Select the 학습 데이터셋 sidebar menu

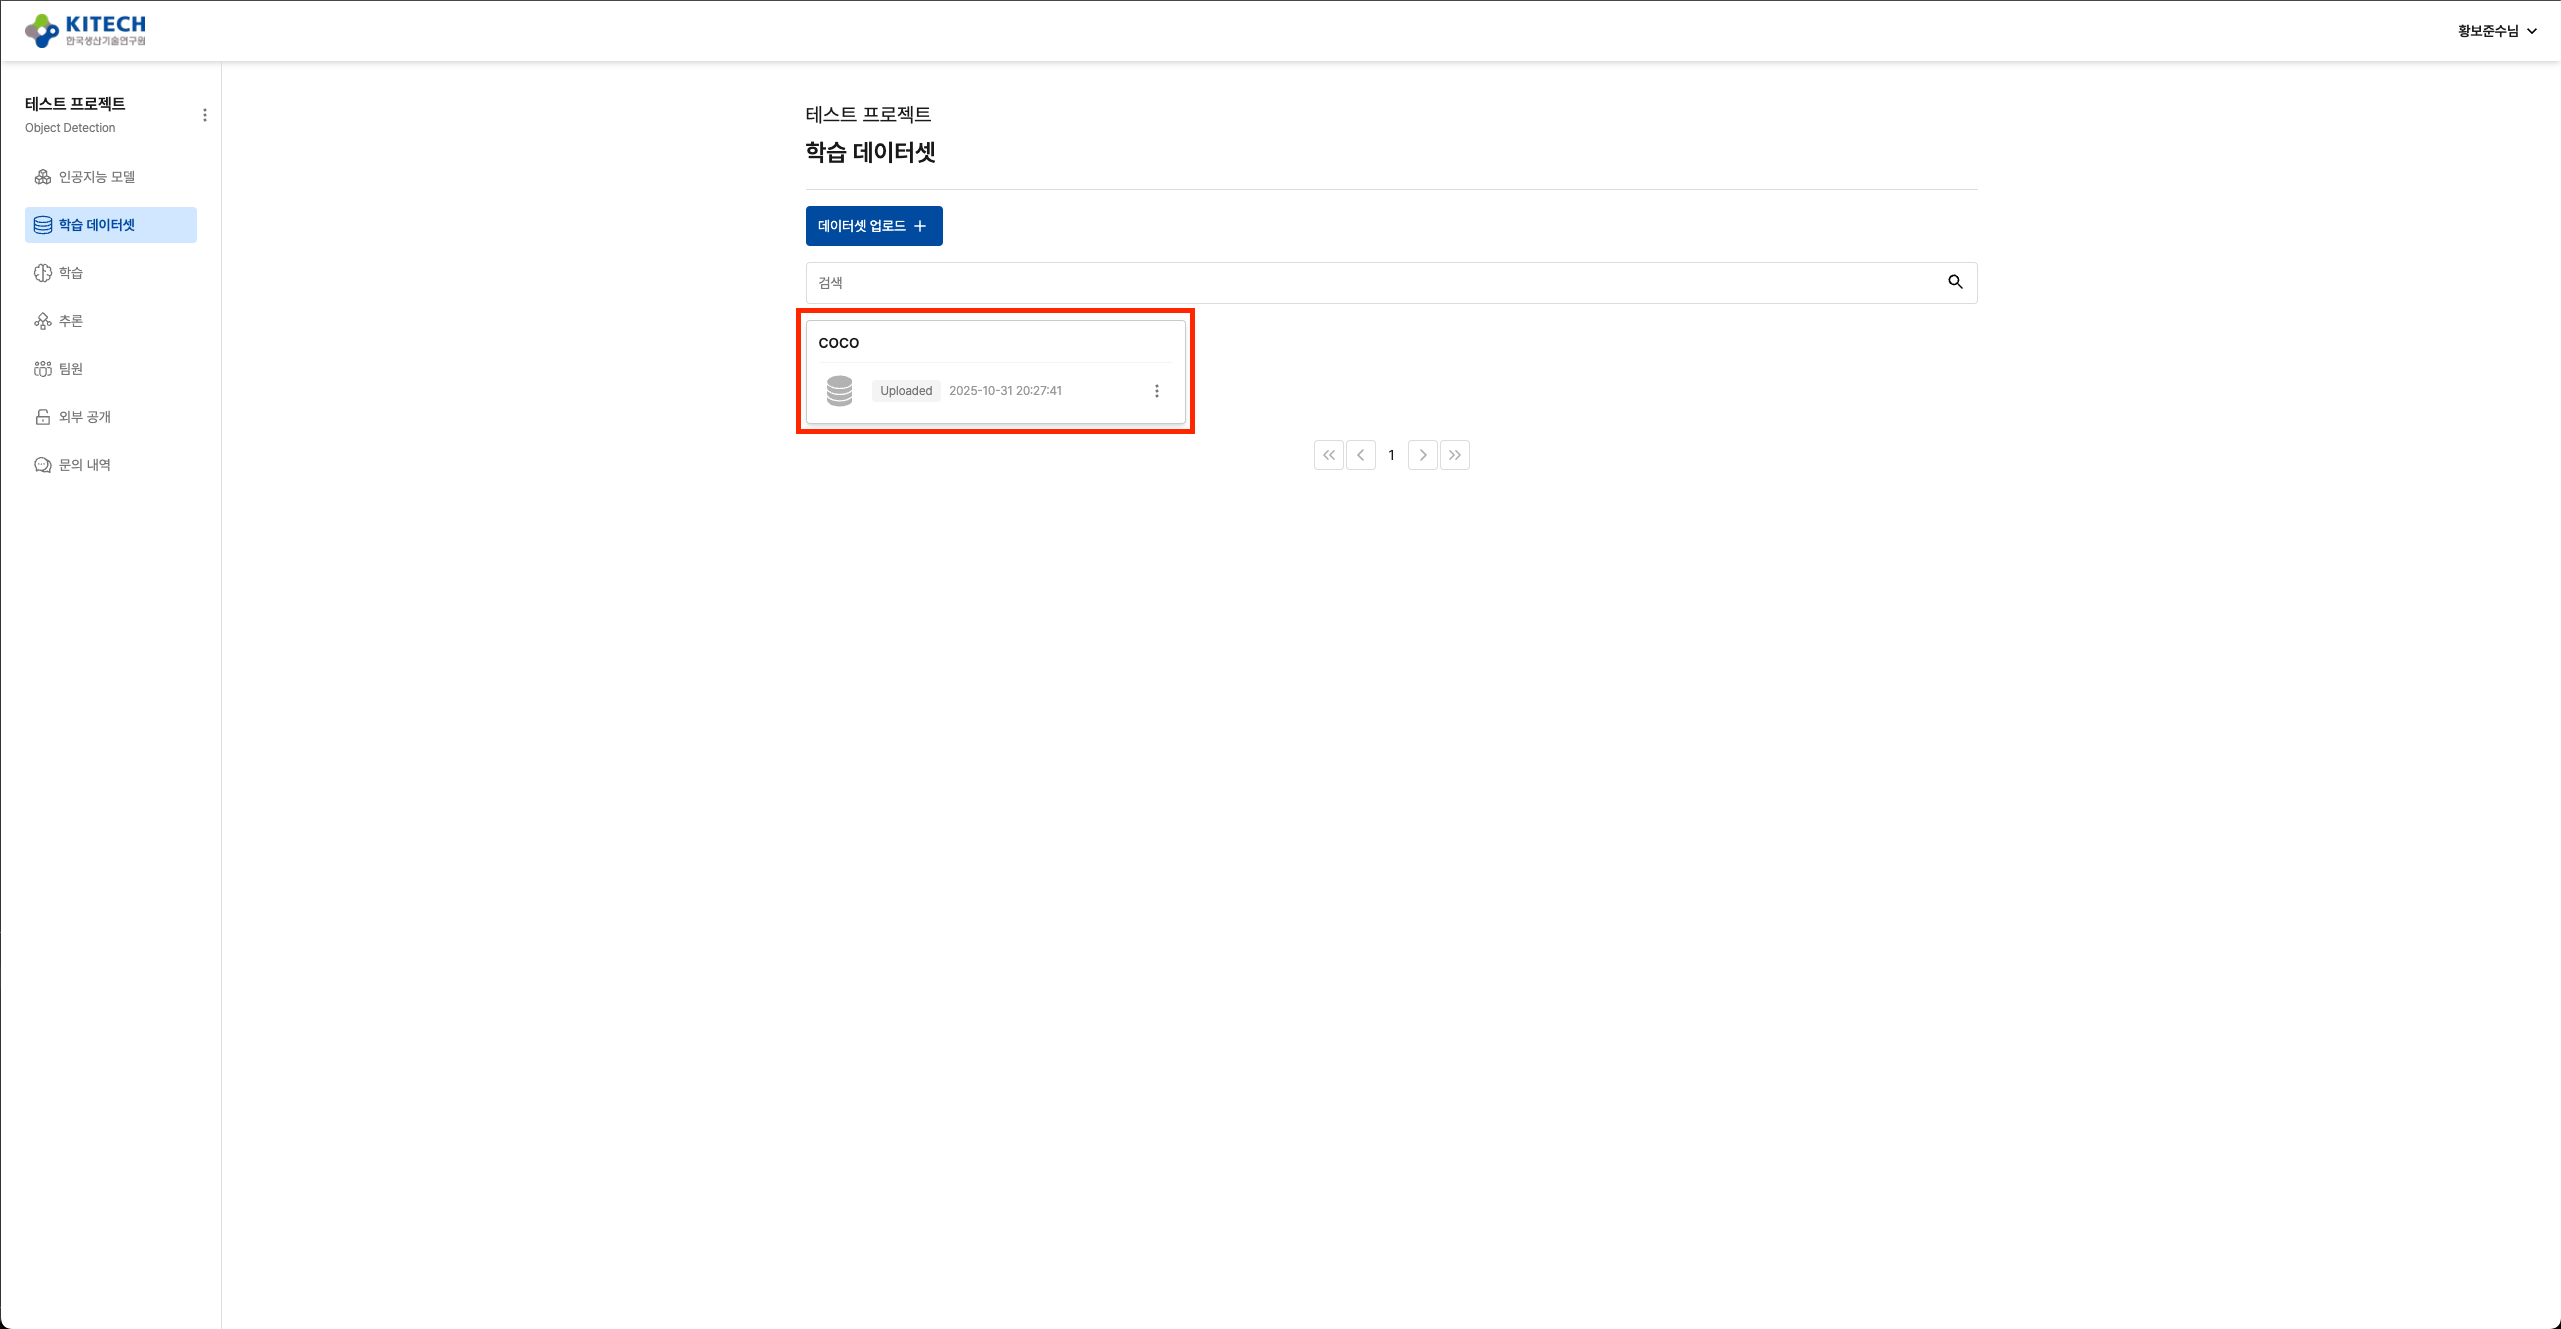point(96,225)
